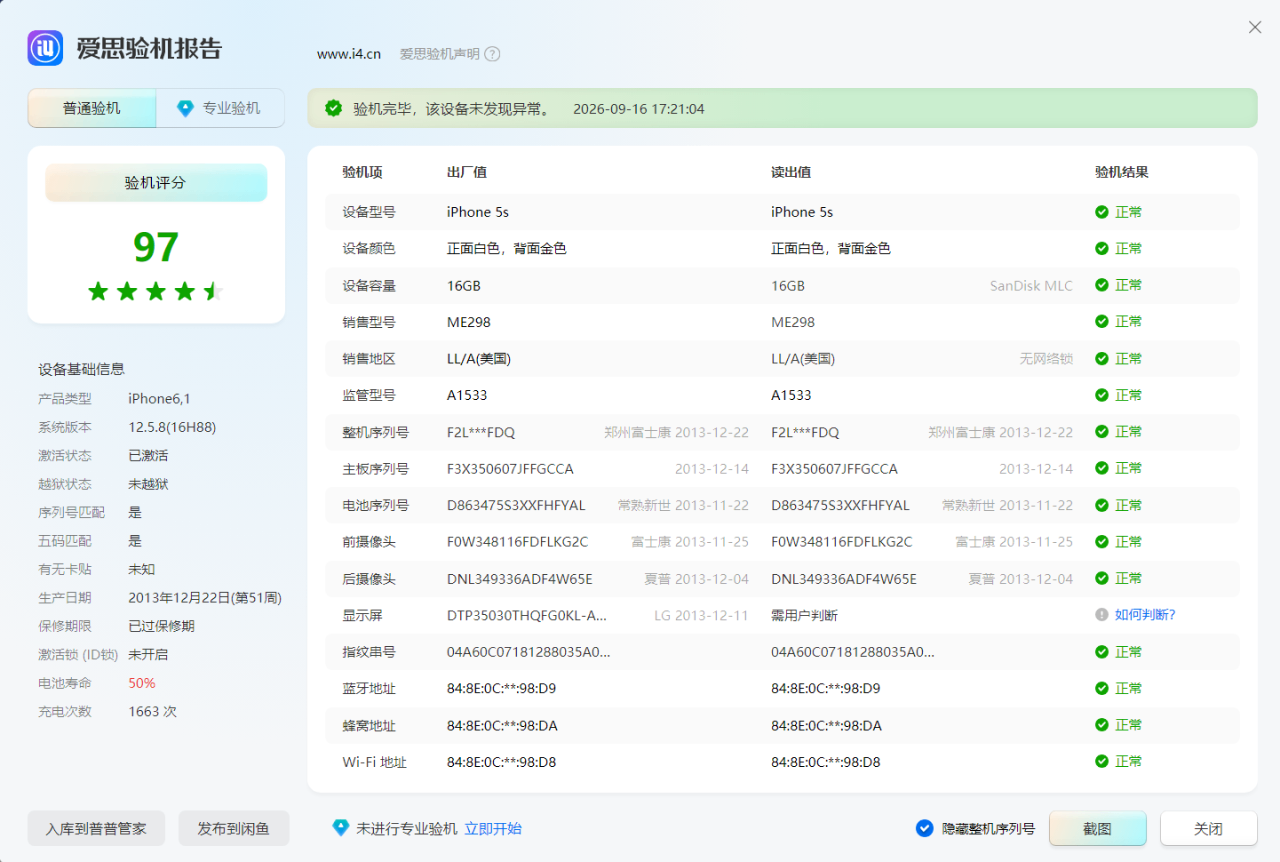
Task: Click the system version 12.5.8(16H88)
Action: [x=172, y=427]
